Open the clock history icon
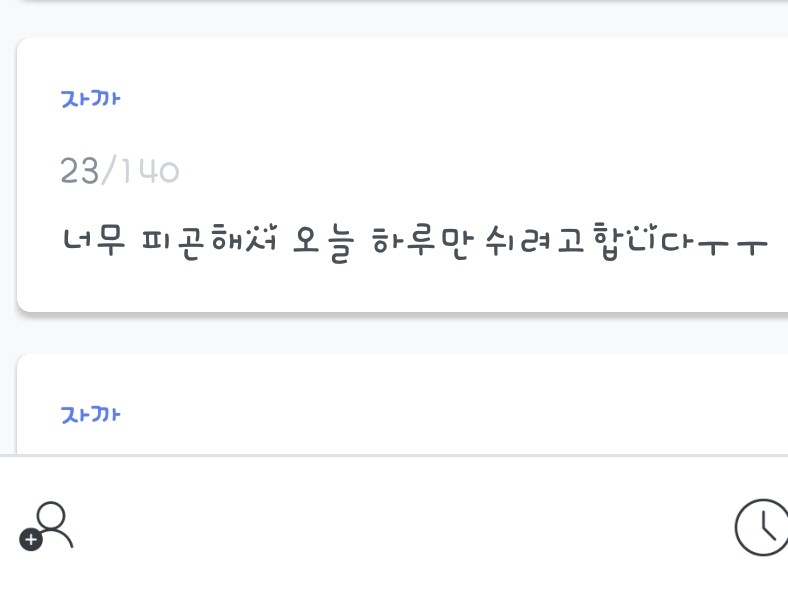Image resolution: width=788 pixels, height=591 pixels. [762, 527]
